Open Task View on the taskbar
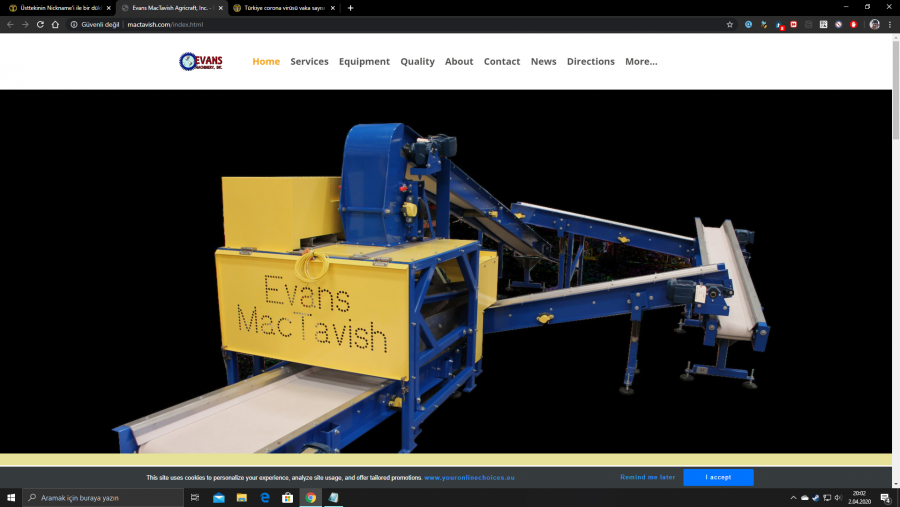Screen dimensions: 900x507 (x=195, y=498)
